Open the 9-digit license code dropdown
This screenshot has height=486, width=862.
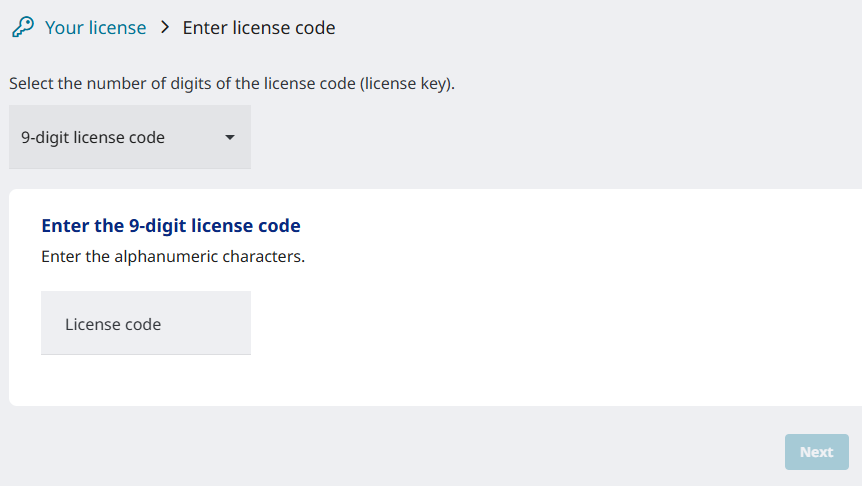pos(130,137)
